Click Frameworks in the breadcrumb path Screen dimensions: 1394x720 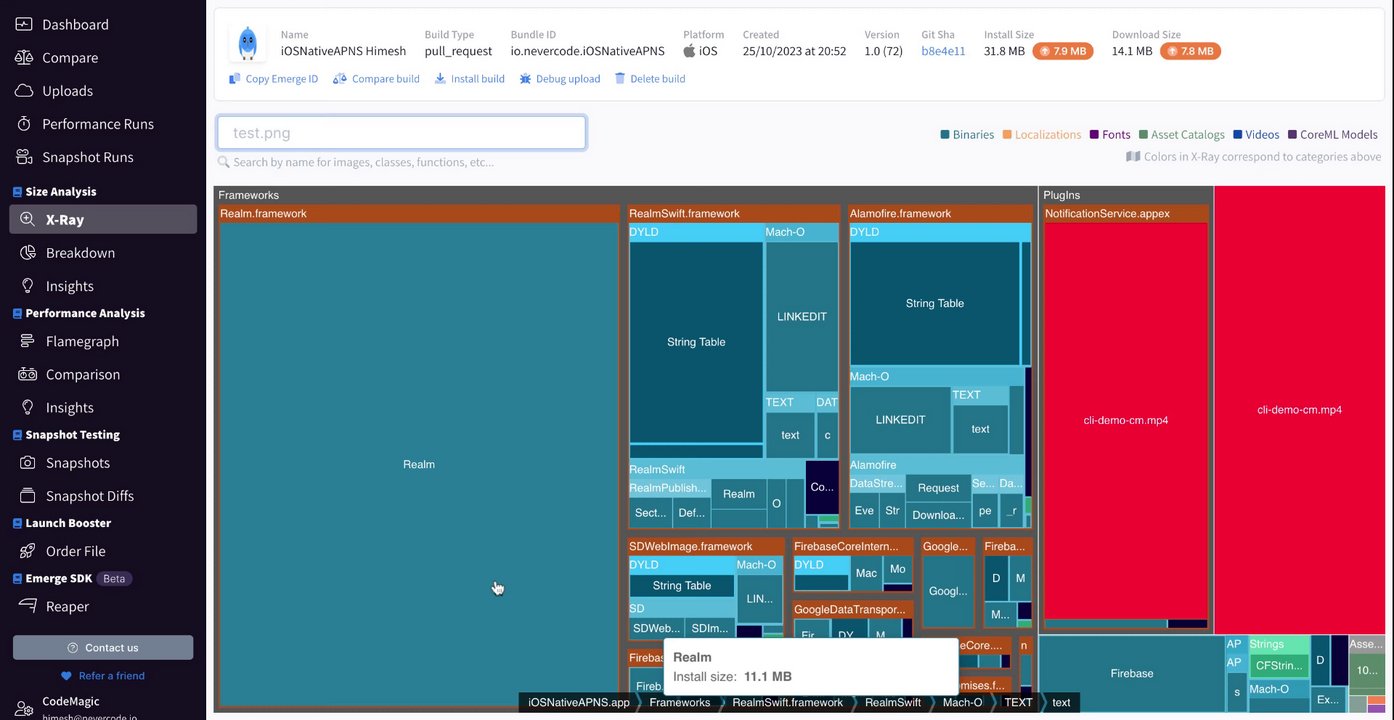point(680,703)
